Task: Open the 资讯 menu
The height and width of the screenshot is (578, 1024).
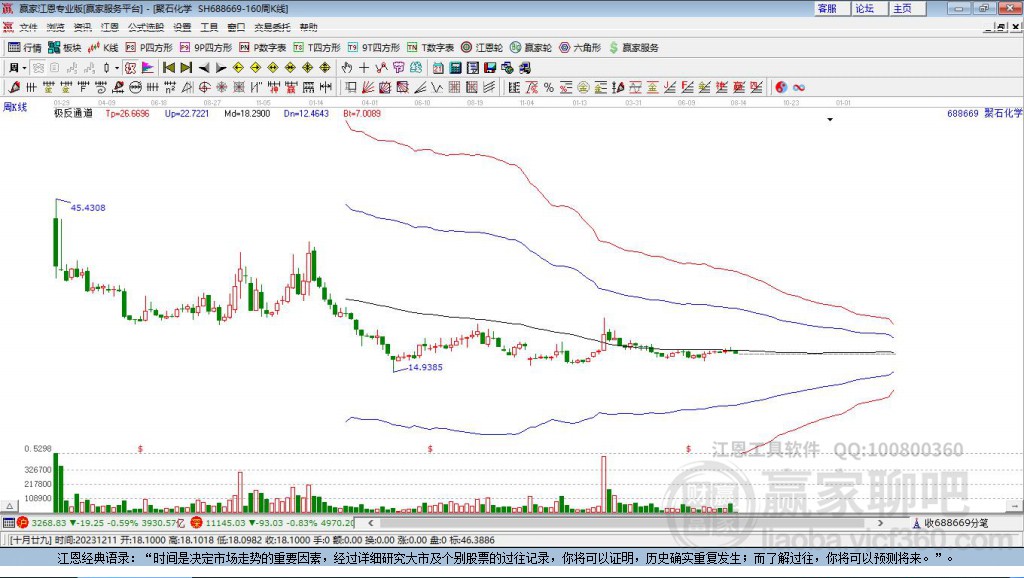Action: (82, 27)
